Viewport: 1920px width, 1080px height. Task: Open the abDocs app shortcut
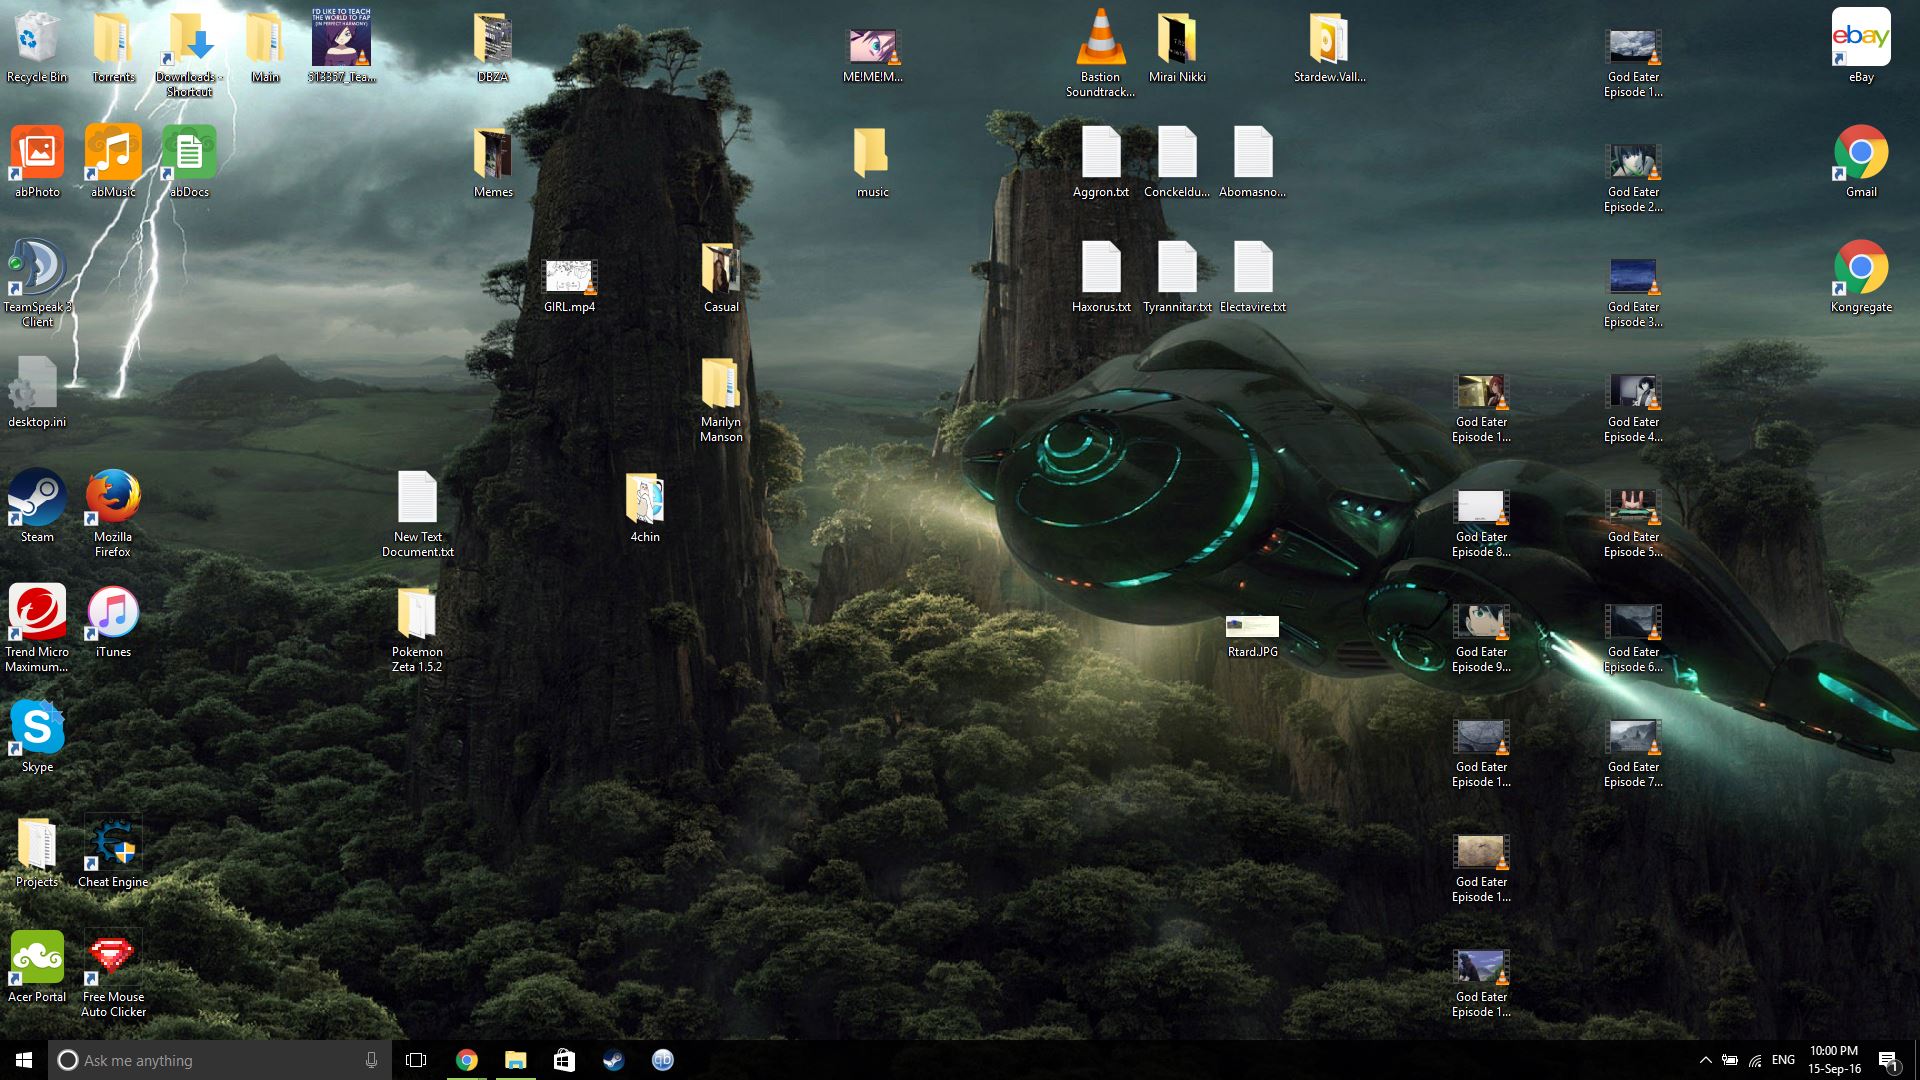[189, 162]
